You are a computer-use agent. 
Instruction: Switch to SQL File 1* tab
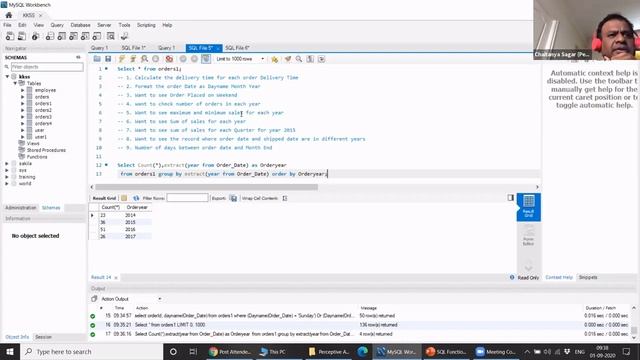click(133, 48)
